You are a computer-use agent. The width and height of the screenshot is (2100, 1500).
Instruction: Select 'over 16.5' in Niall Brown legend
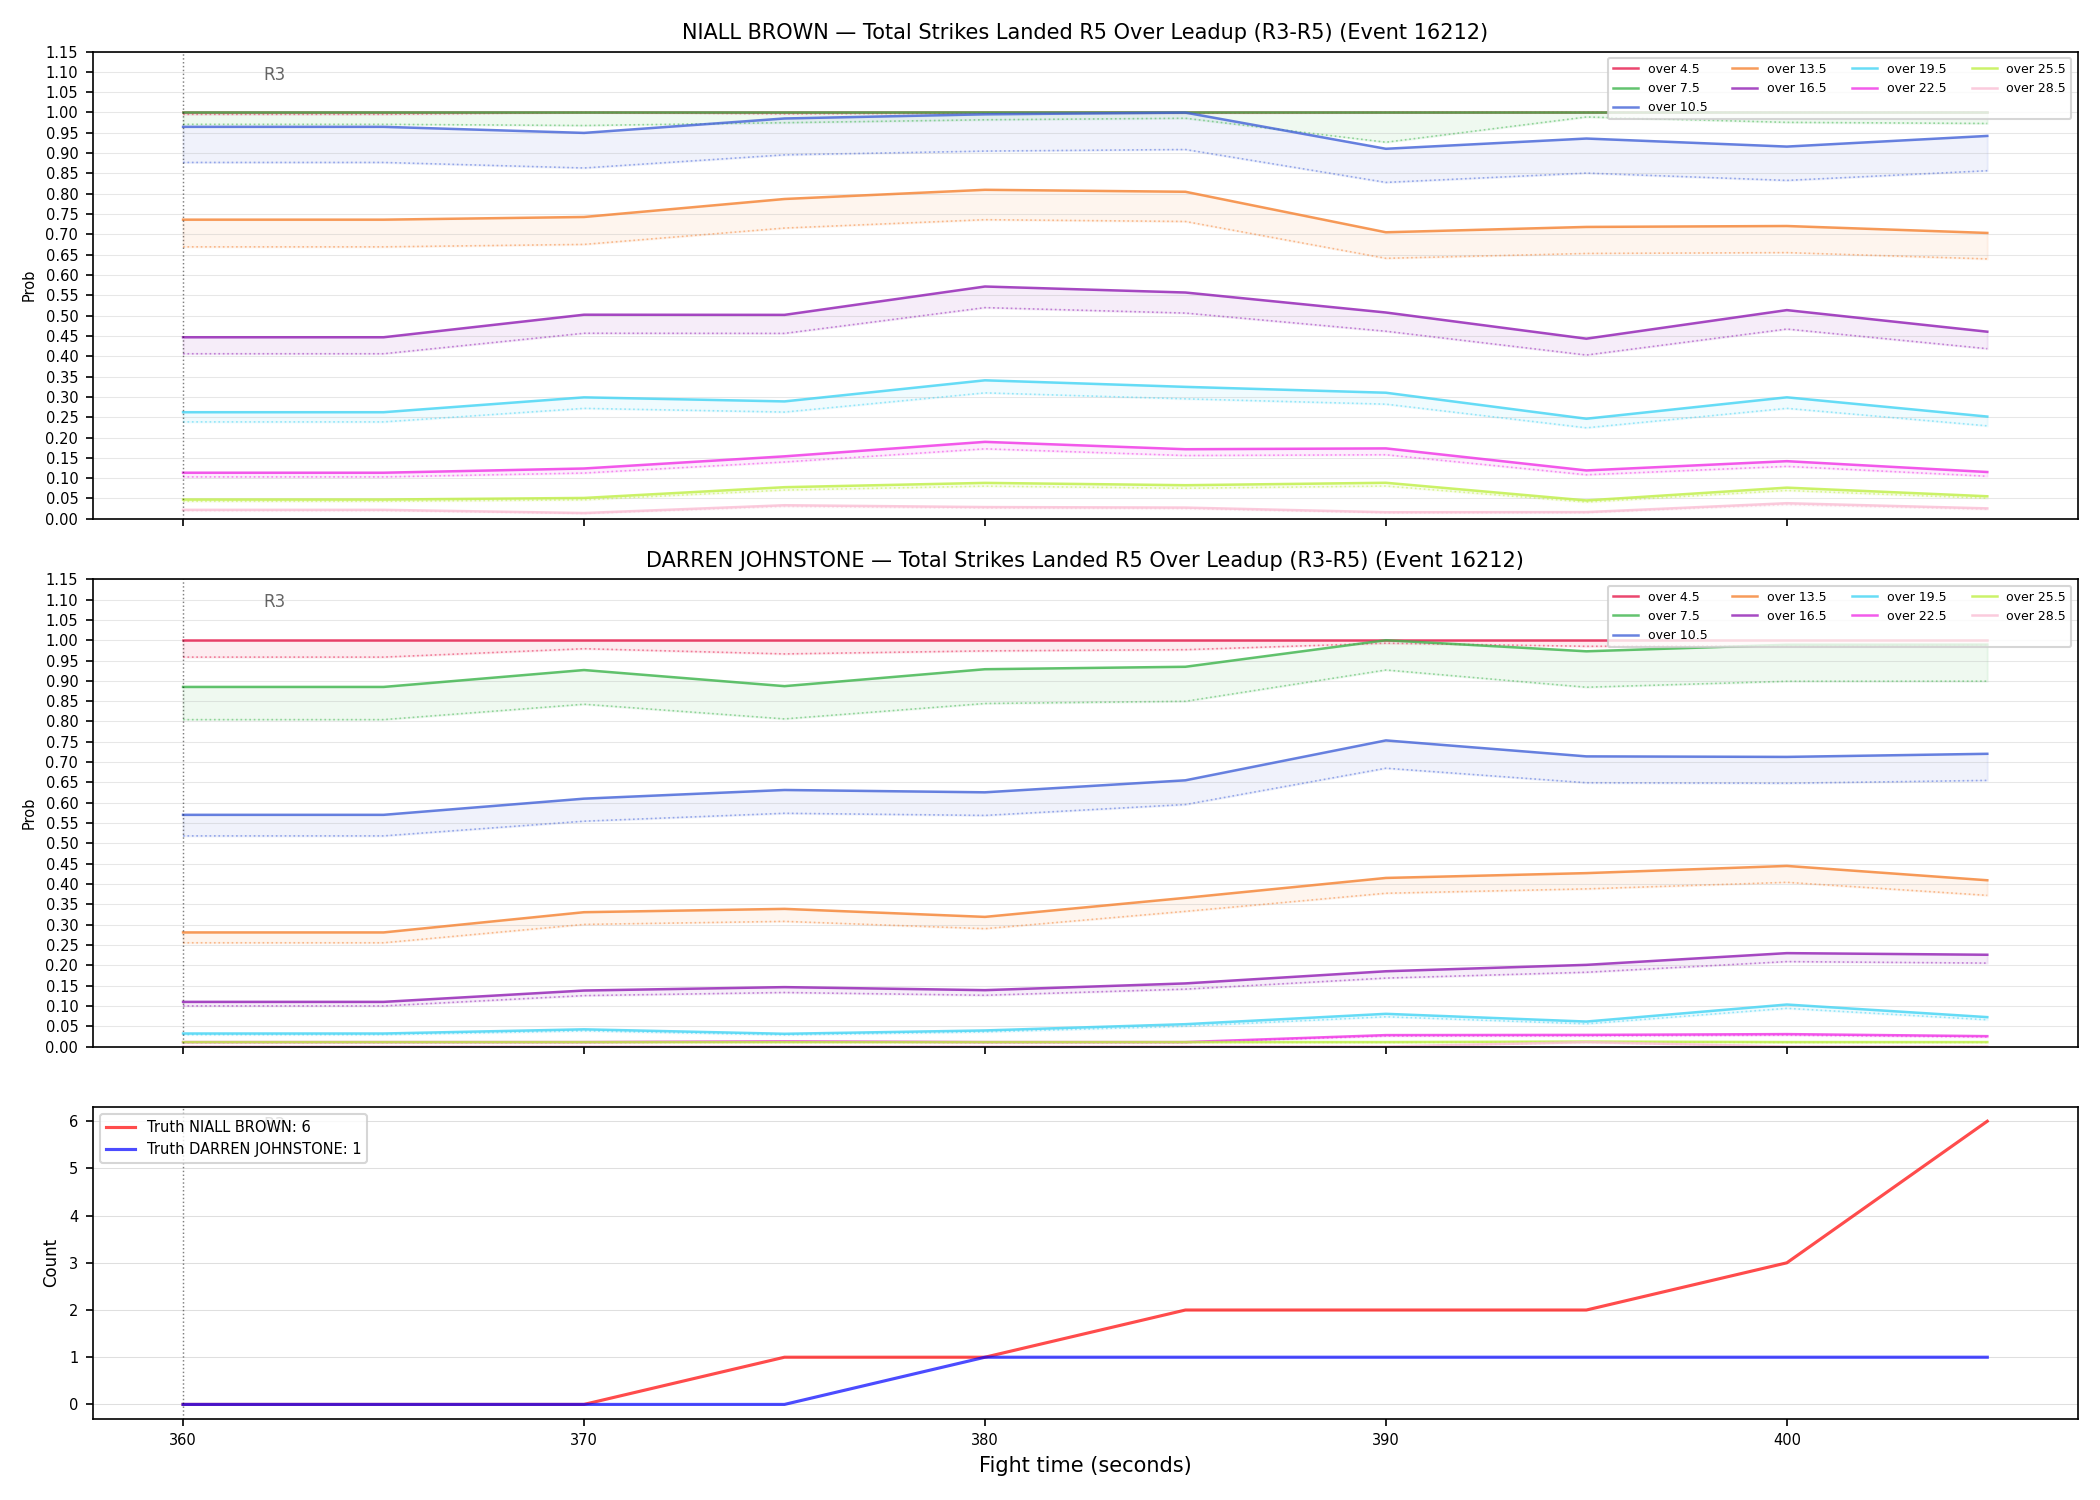click(x=1779, y=88)
